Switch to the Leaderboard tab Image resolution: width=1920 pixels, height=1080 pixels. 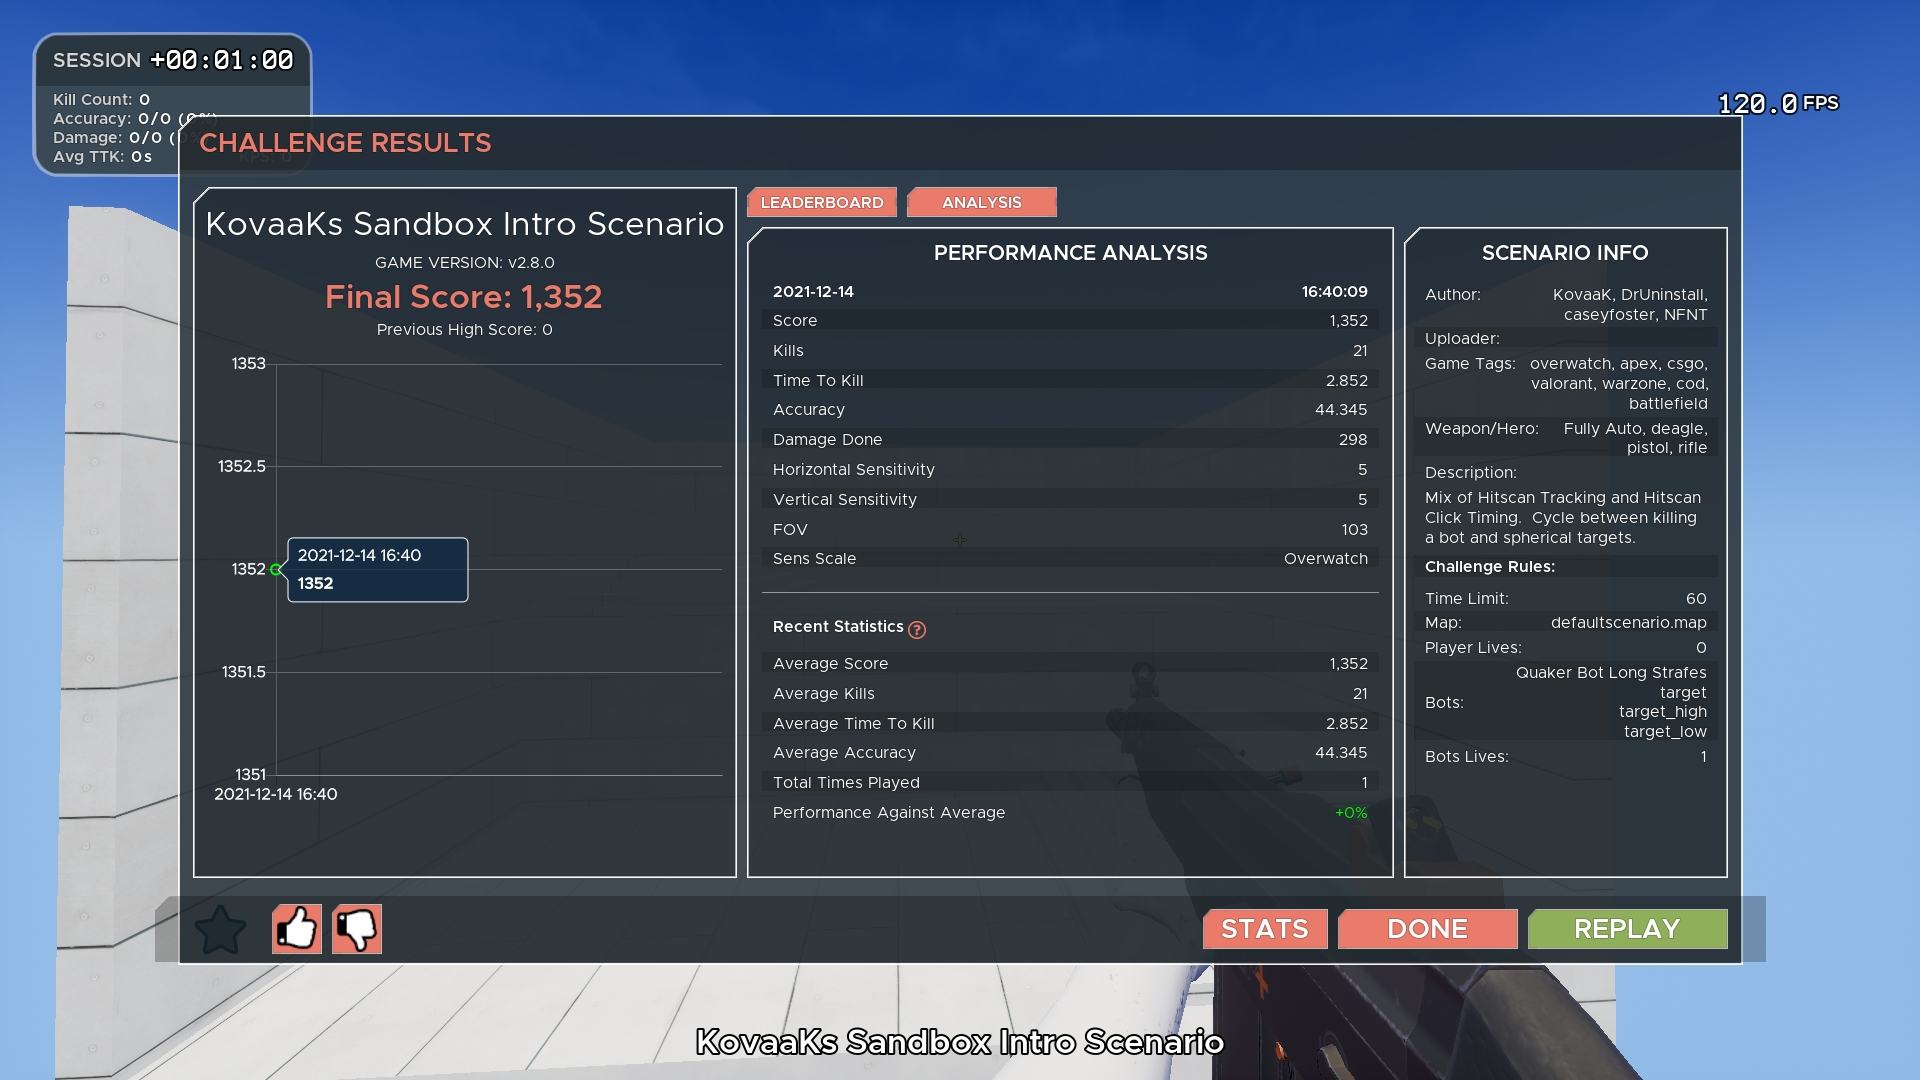pos(822,202)
